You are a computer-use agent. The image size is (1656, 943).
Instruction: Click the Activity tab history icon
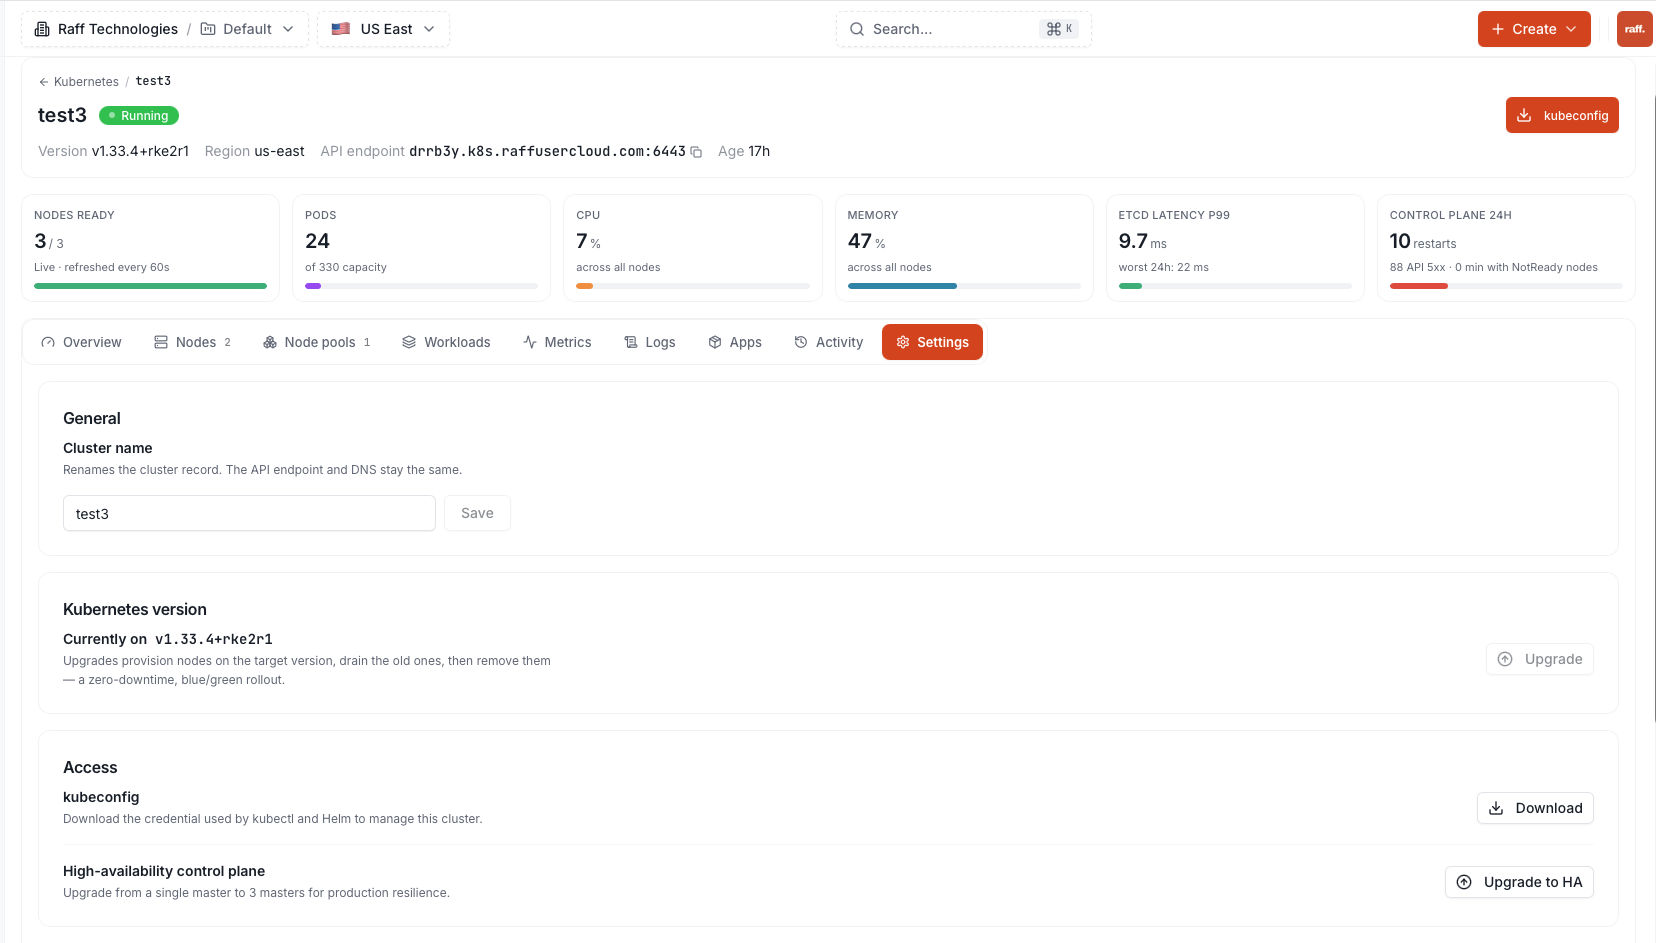tap(801, 342)
